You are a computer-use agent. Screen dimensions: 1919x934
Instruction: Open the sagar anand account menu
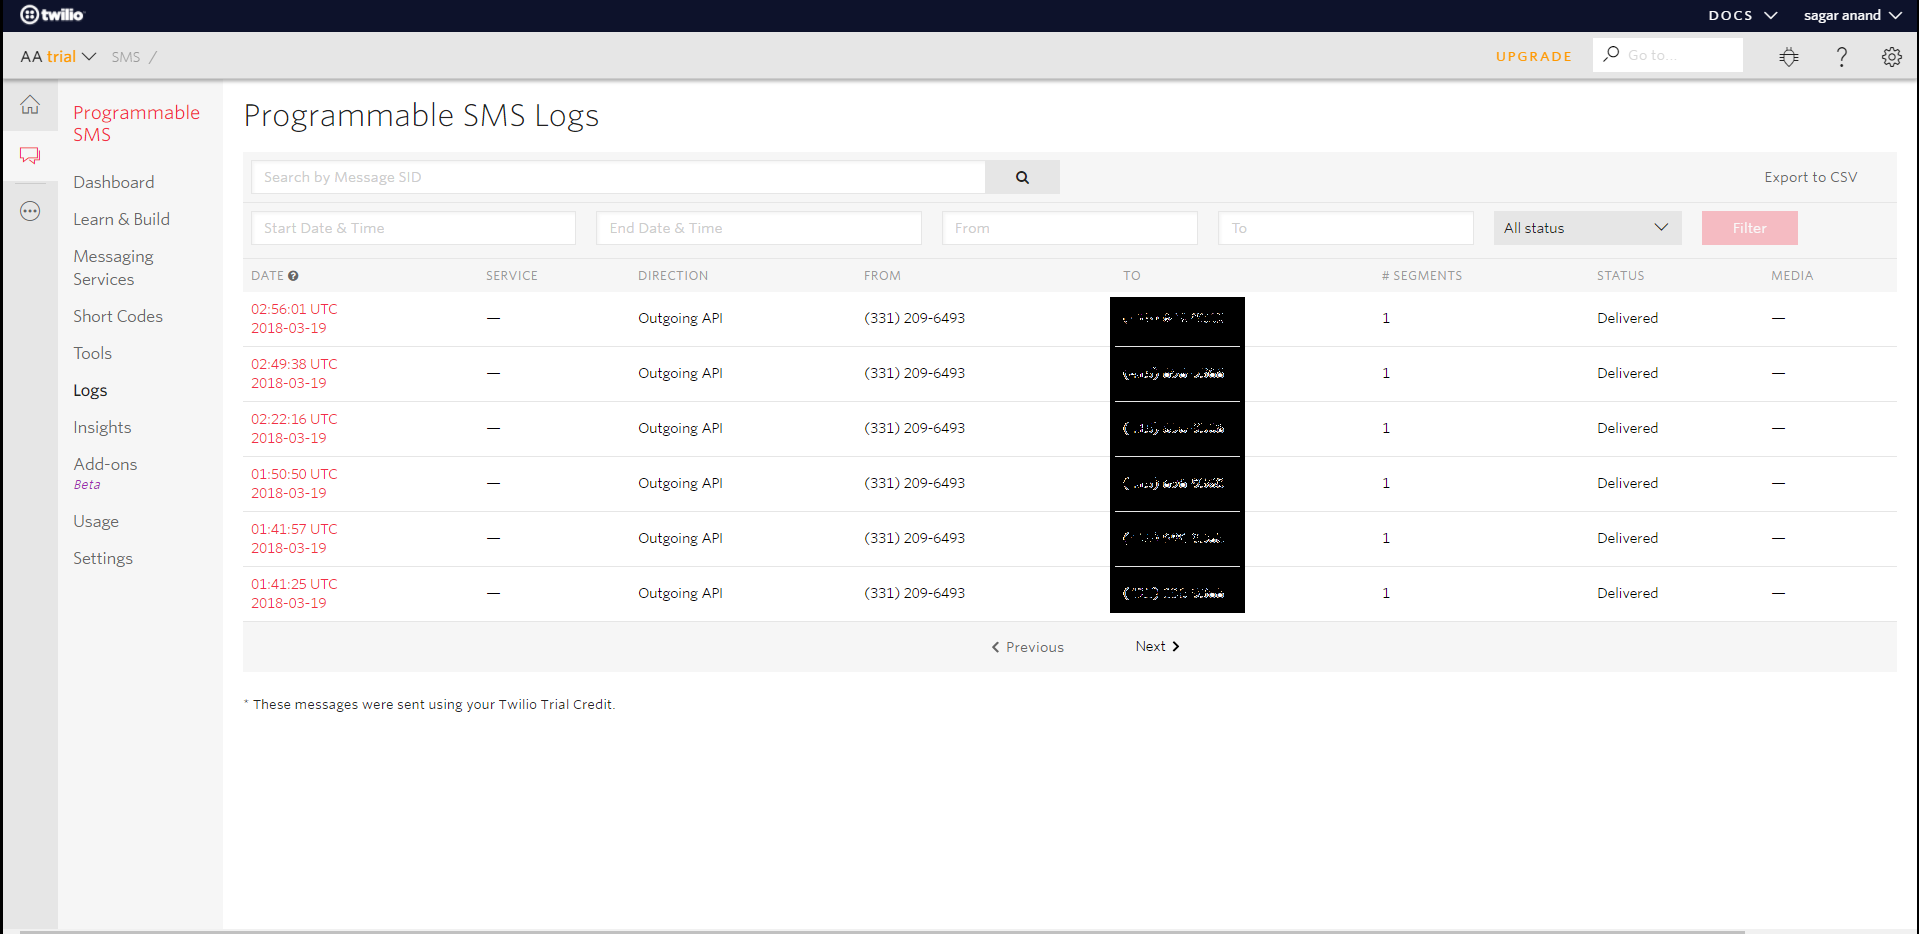click(1852, 15)
